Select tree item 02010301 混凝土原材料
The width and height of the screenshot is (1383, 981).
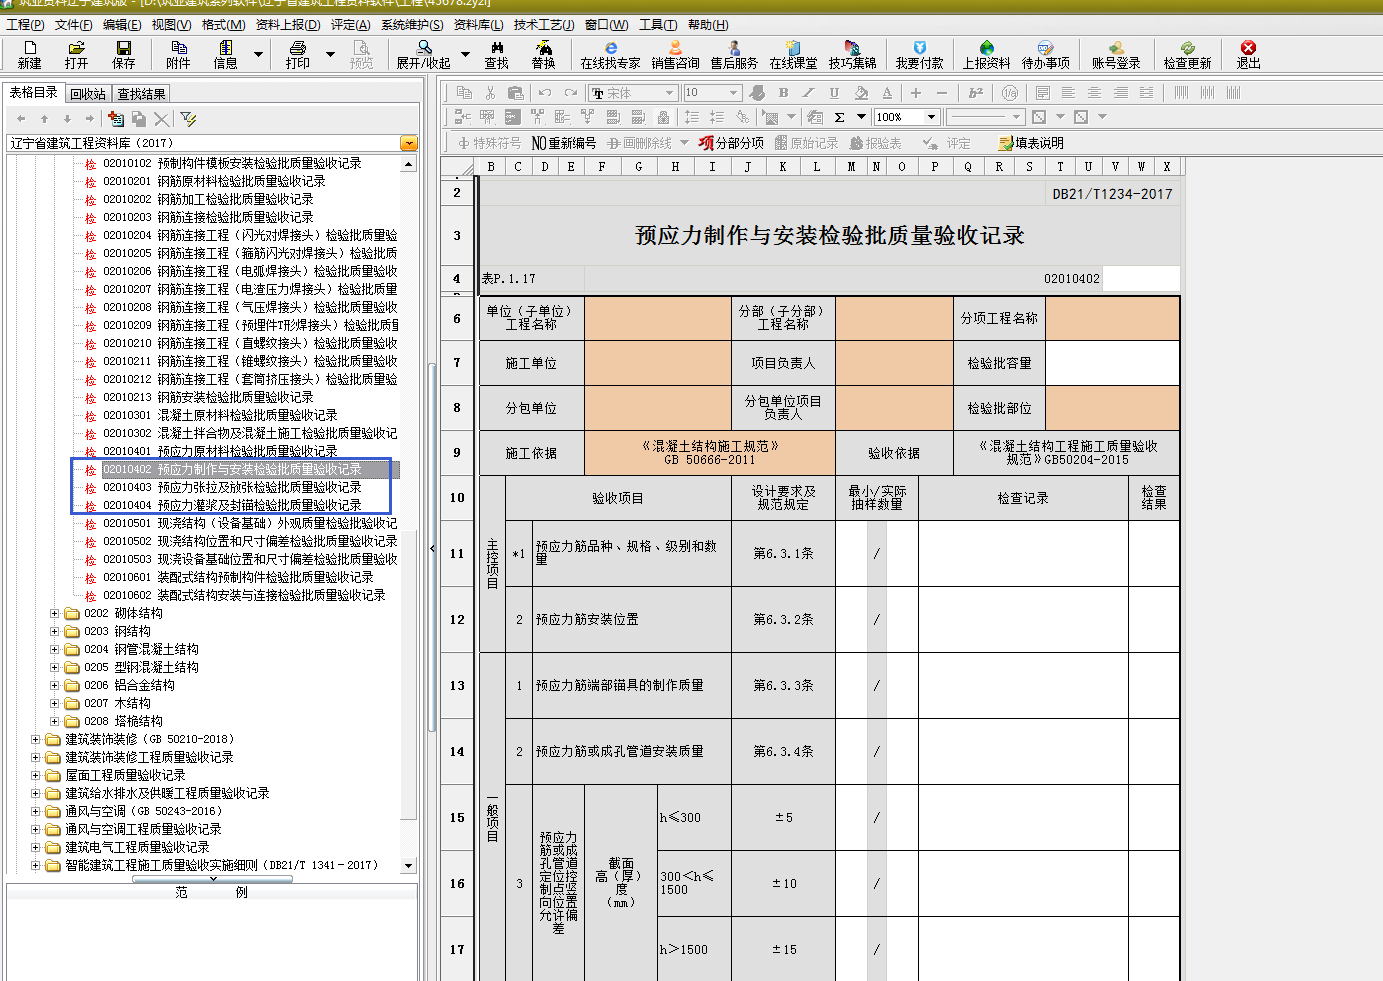coord(219,415)
